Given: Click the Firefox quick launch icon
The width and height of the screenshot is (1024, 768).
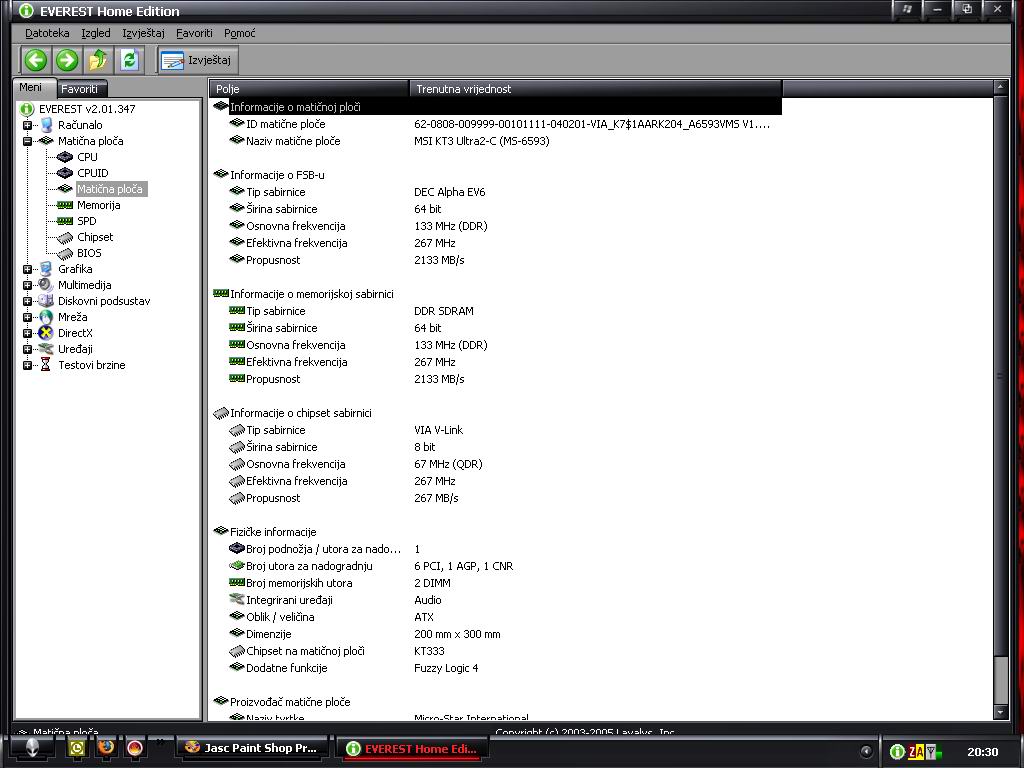Looking at the screenshot, I should pyautogui.click(x=106, y=747).
